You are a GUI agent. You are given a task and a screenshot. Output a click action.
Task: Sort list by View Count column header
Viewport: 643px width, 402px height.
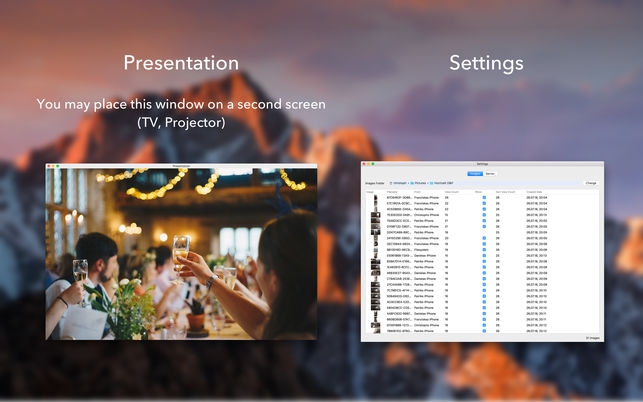(x=452, y=192)
